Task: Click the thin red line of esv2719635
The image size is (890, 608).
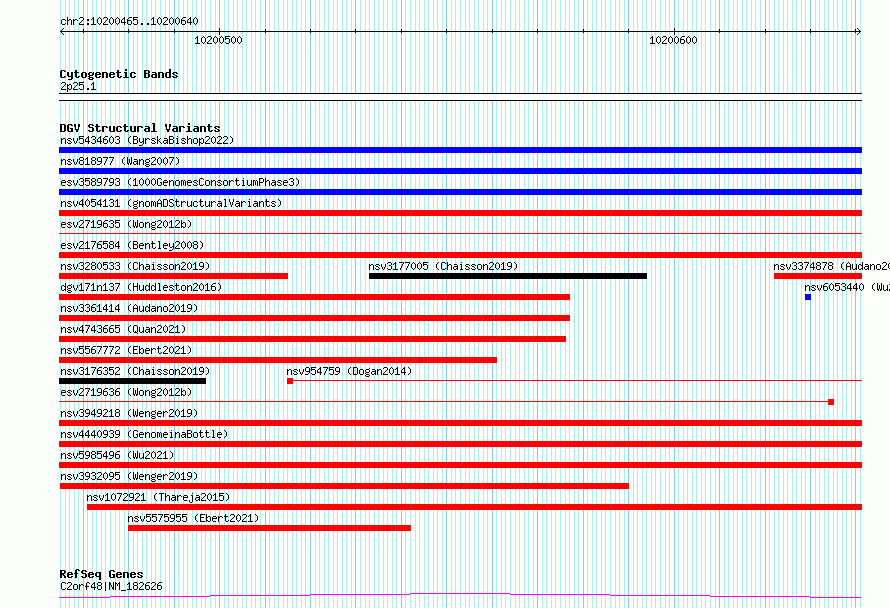Action: pos(460,233)
